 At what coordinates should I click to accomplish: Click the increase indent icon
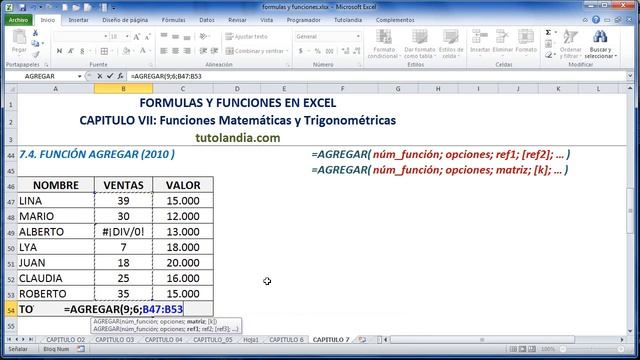coord(214,51)
